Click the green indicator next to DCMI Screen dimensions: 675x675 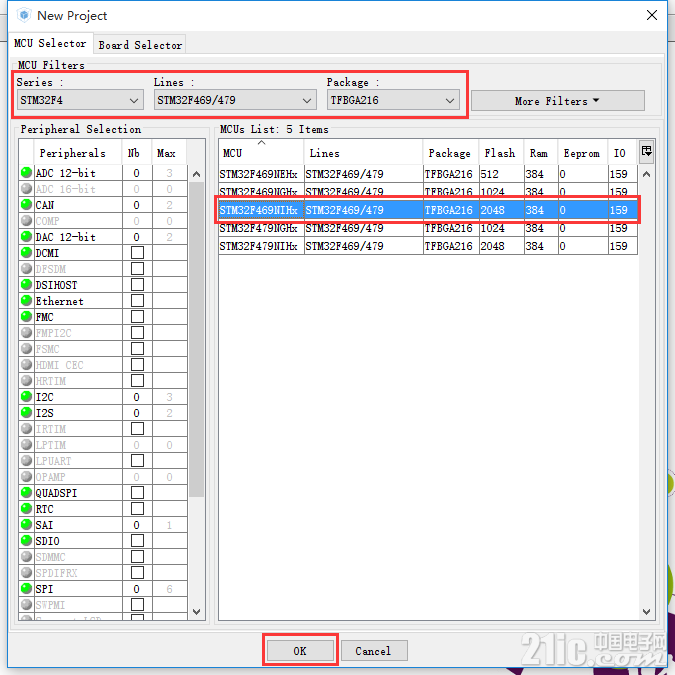(x=26, y=252)
